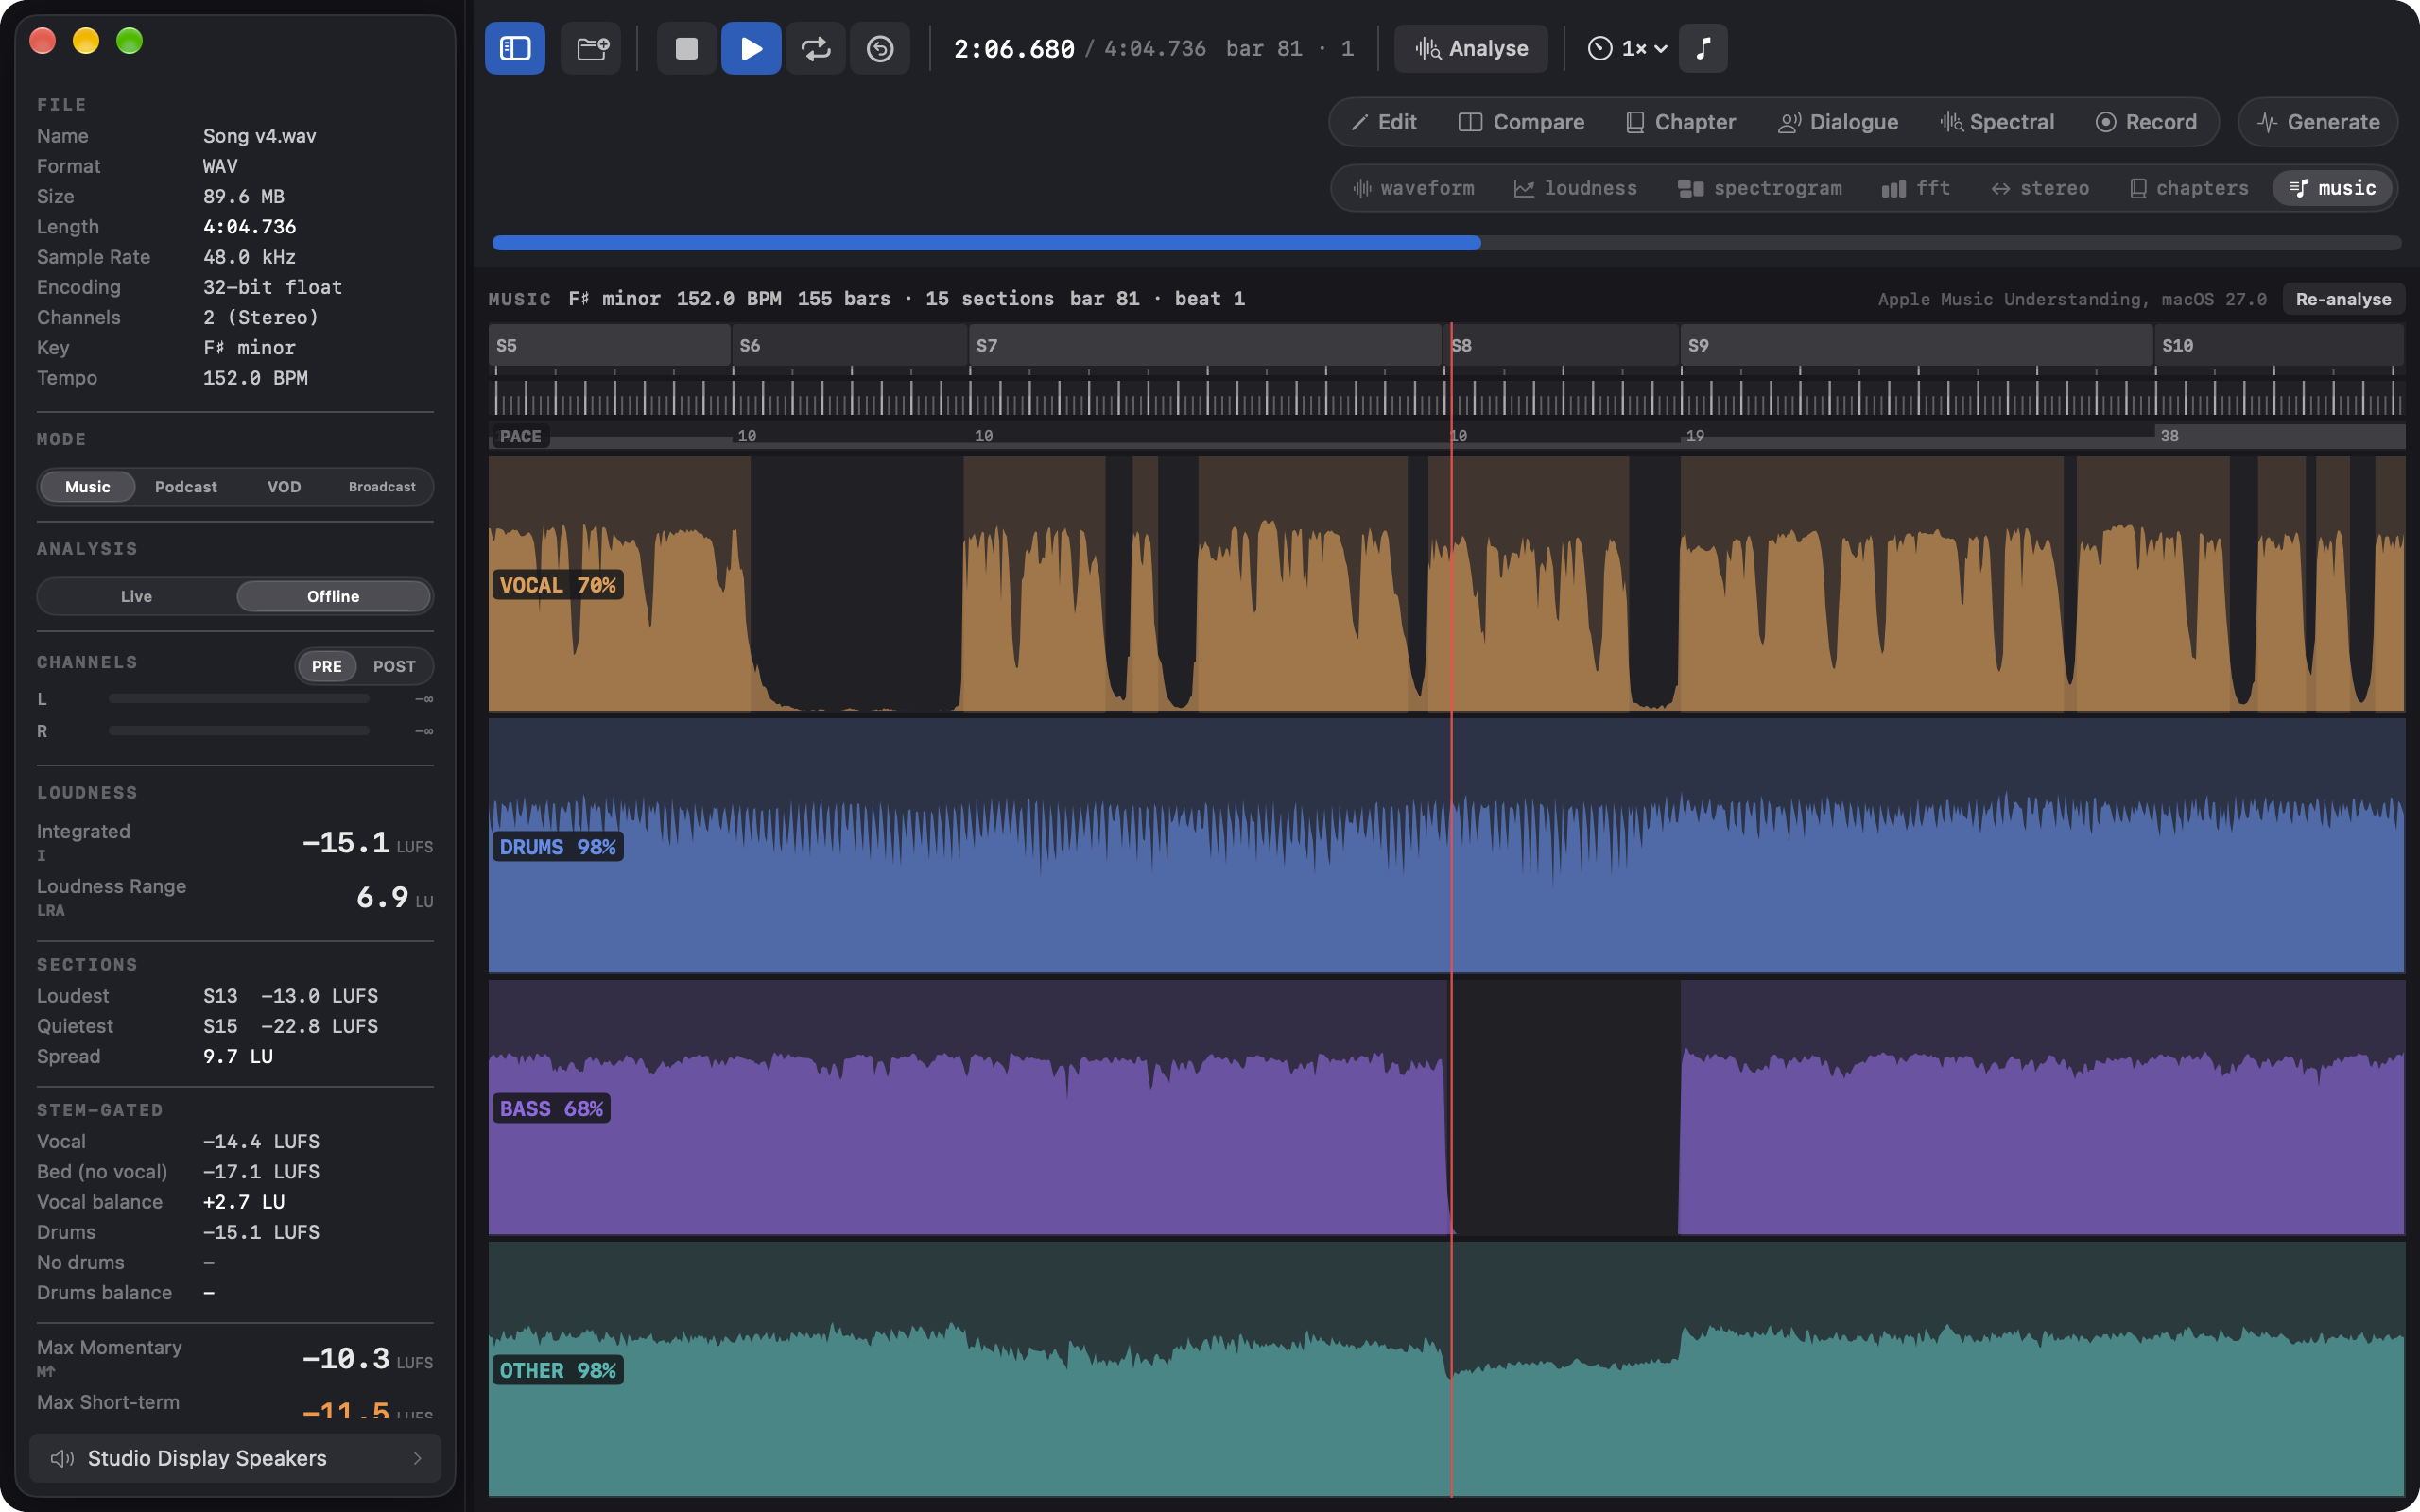The image size is (2420, 1512).
Task: Open the Dialogue mode
Action: 1838,122
